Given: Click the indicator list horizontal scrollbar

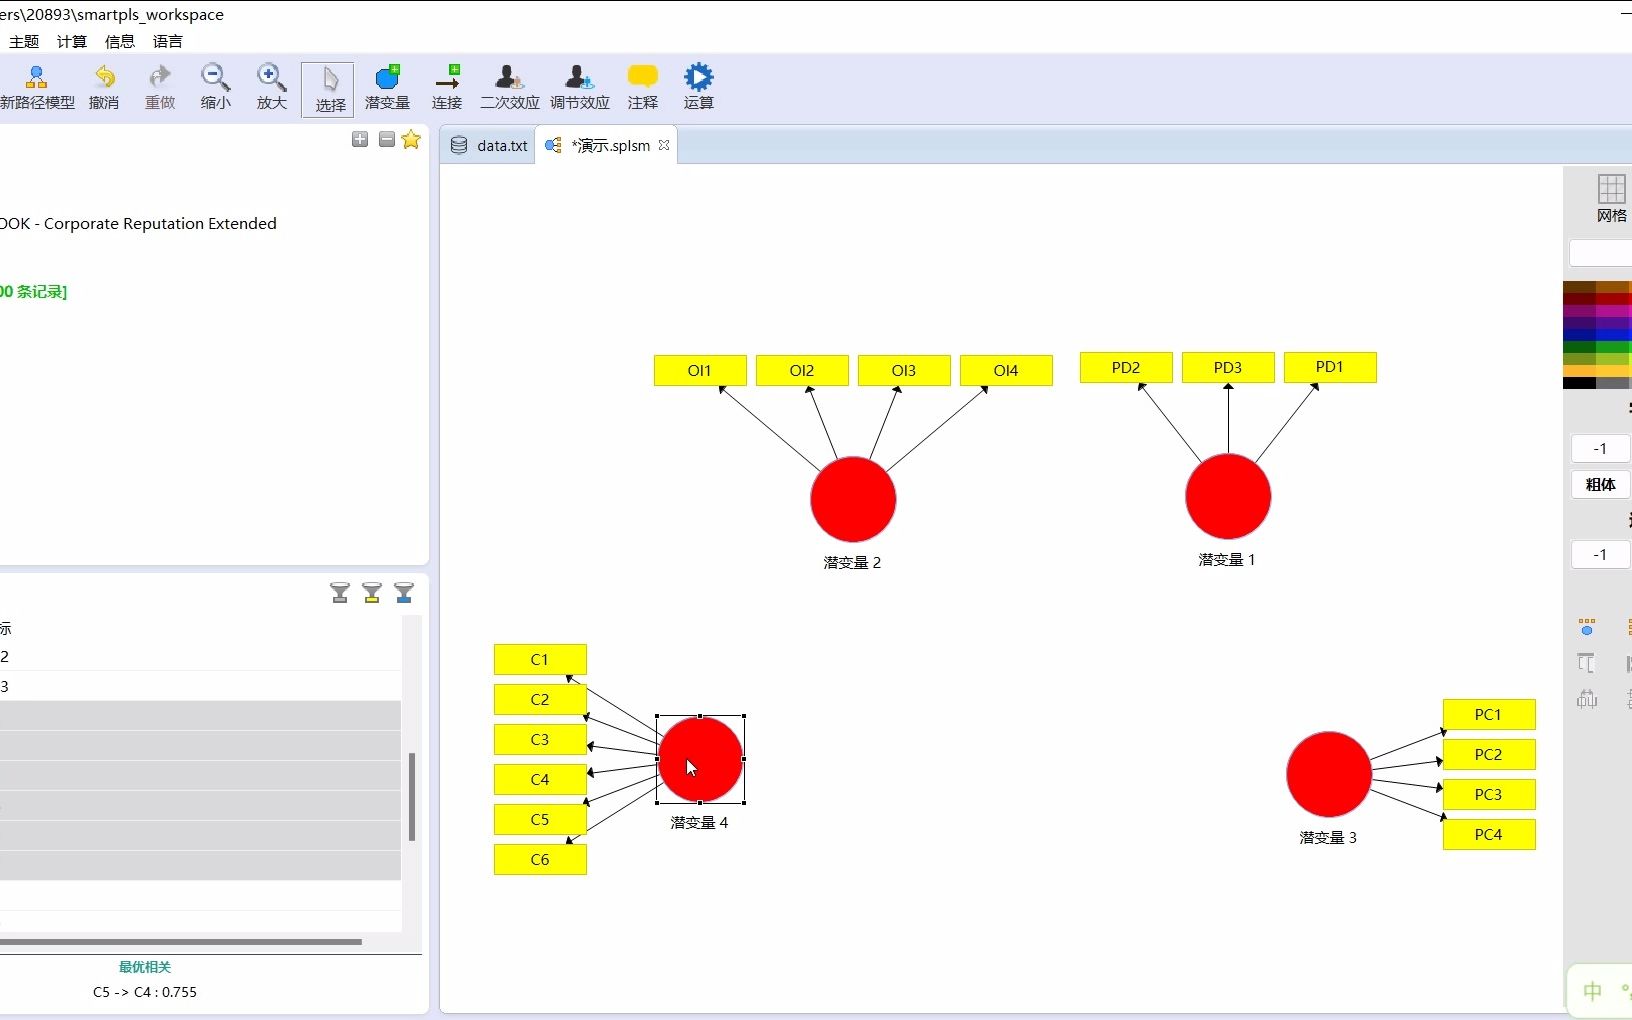Looking at the screenshot, I should (181, 941).
